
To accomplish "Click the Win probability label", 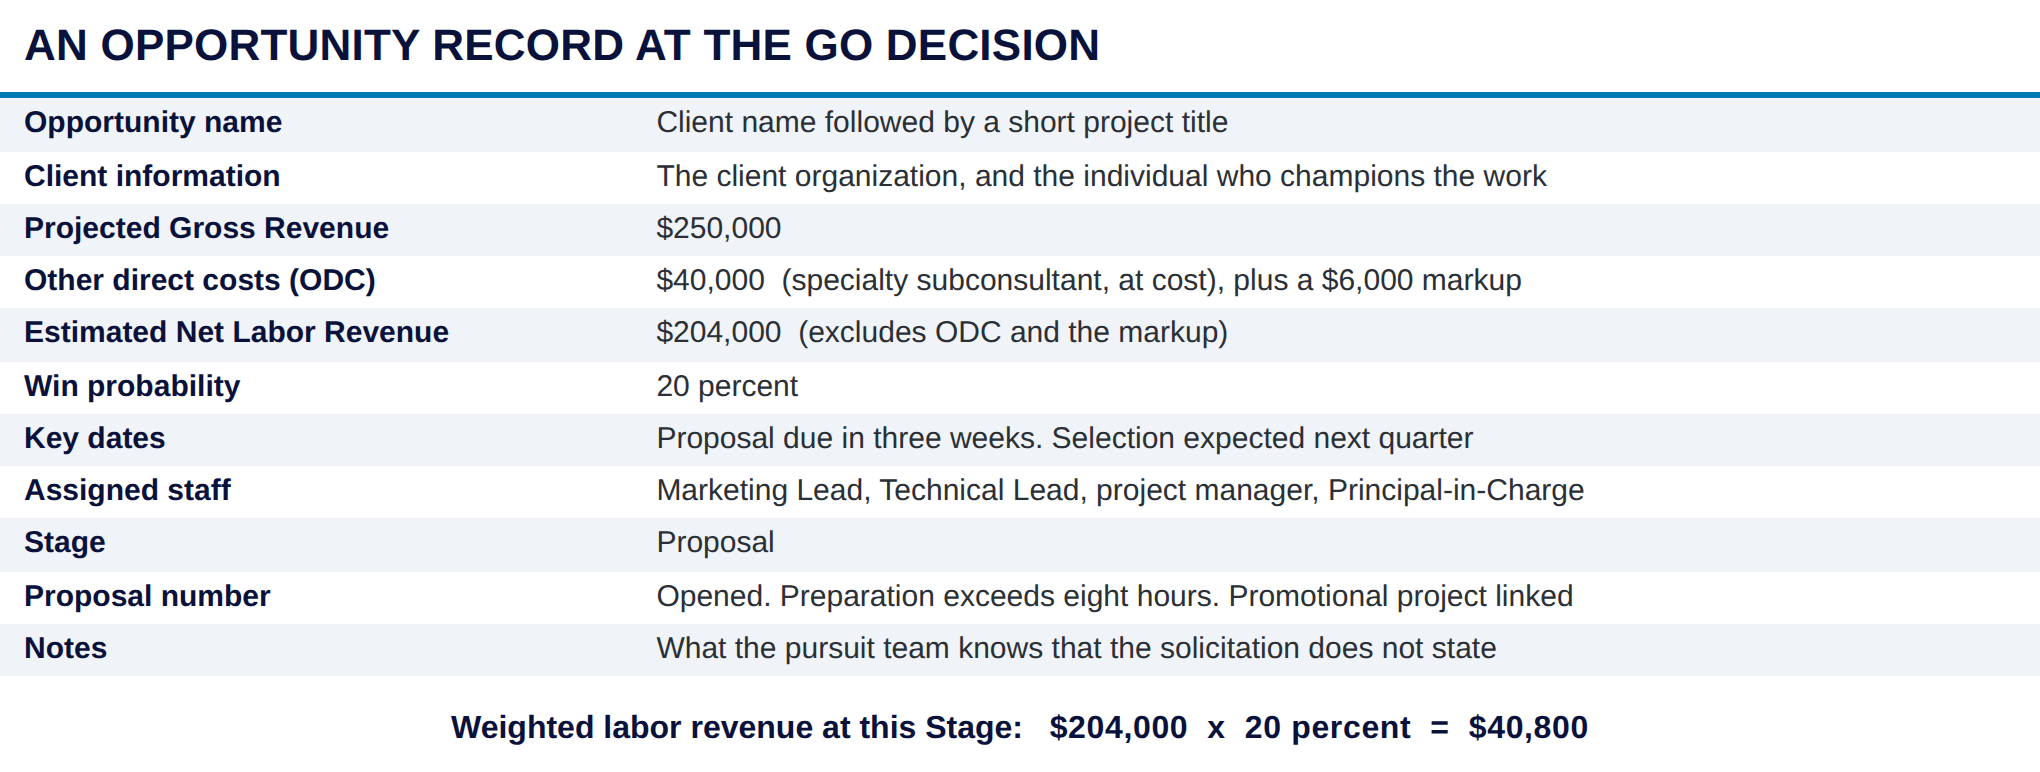I will (x=132, y=386).
